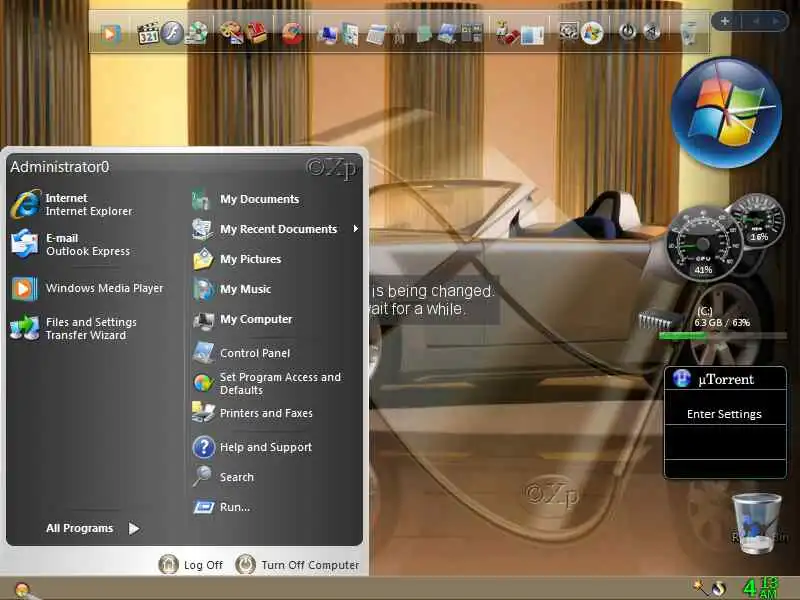Click the right arrow beside the dock

coord(776,21)
